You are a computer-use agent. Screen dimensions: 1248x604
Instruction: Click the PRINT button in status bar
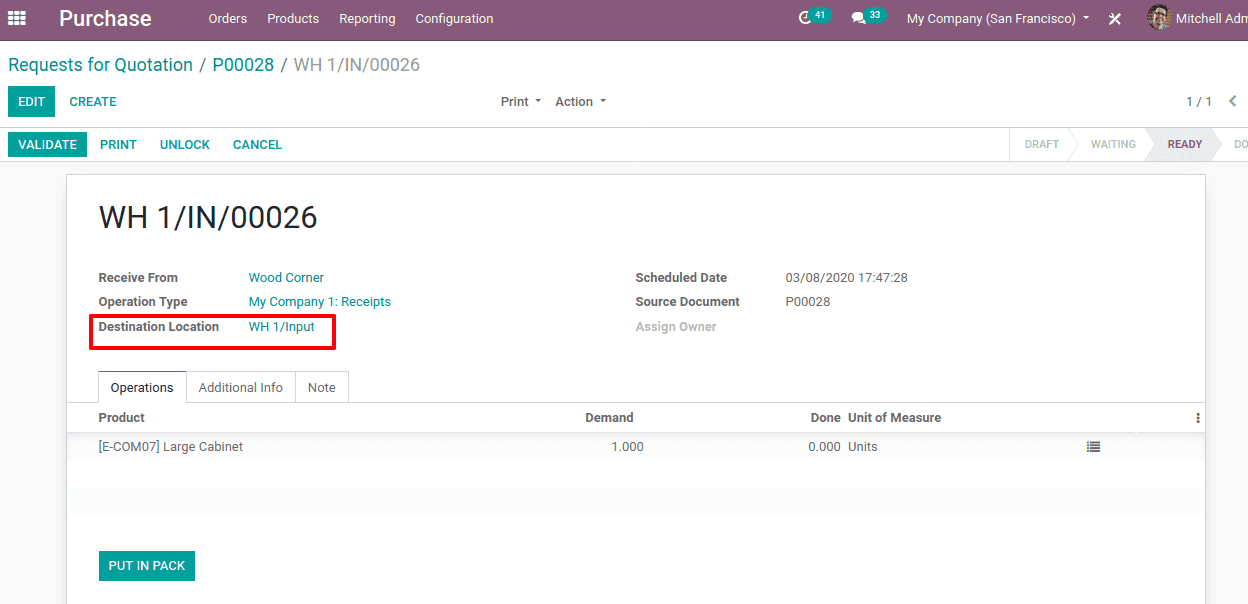click(x=118, y=145)
